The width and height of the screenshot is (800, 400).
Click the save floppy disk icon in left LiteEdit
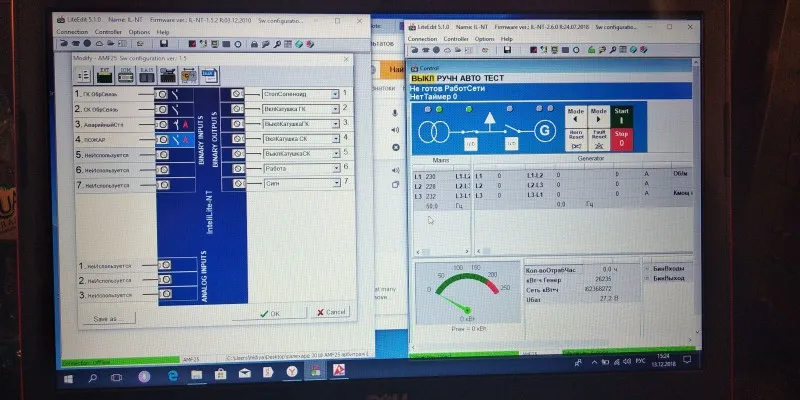click(164, 44)
